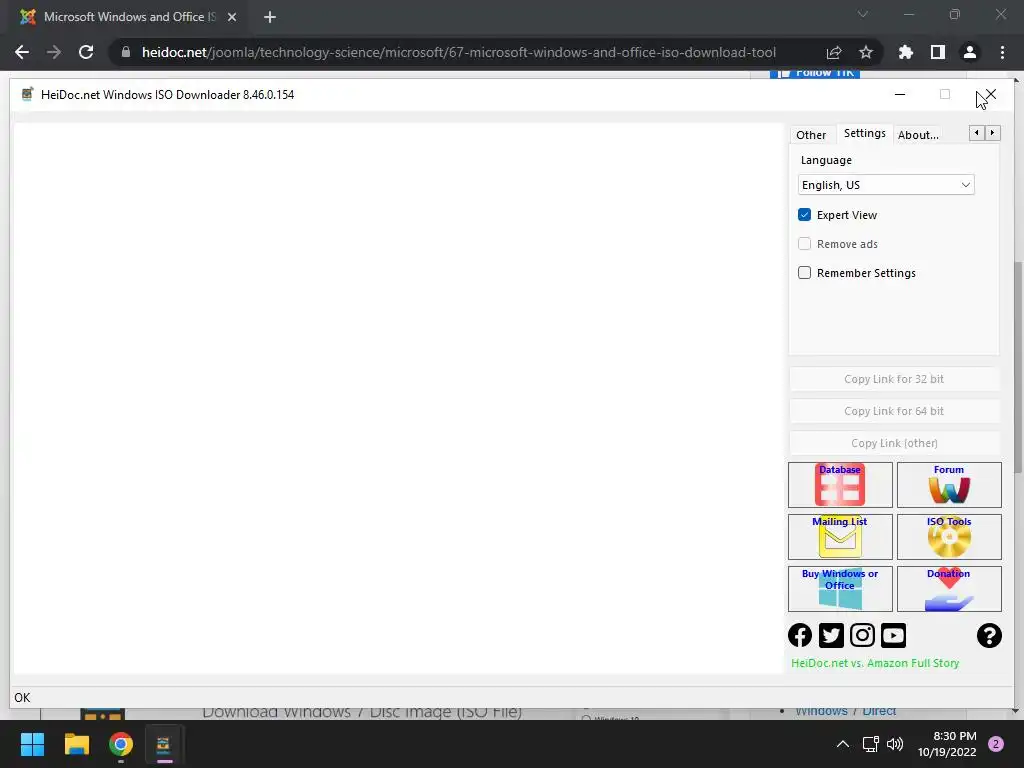Screen dimensions: 1024x768
Task: Open the clock and date panel
Action: tap(947, 744)
